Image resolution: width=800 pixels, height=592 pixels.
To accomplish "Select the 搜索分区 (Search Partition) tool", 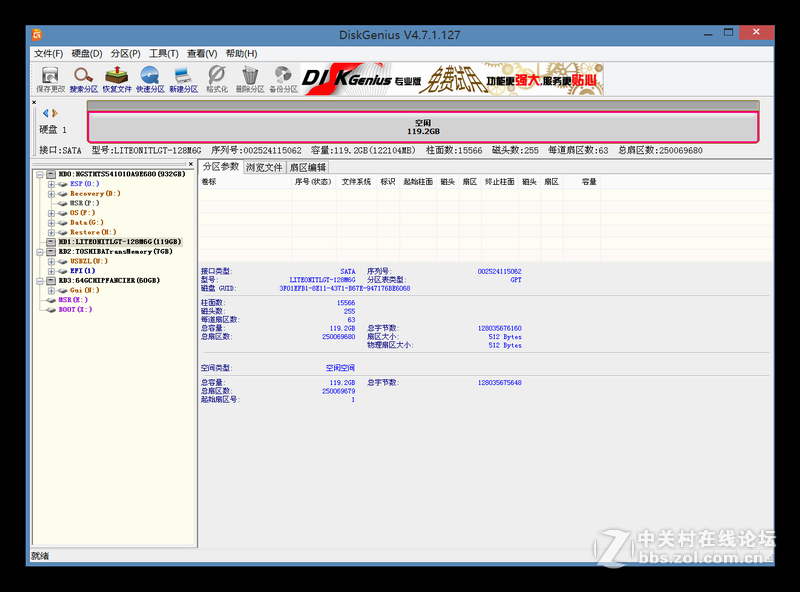I will (x=83, y=77).
